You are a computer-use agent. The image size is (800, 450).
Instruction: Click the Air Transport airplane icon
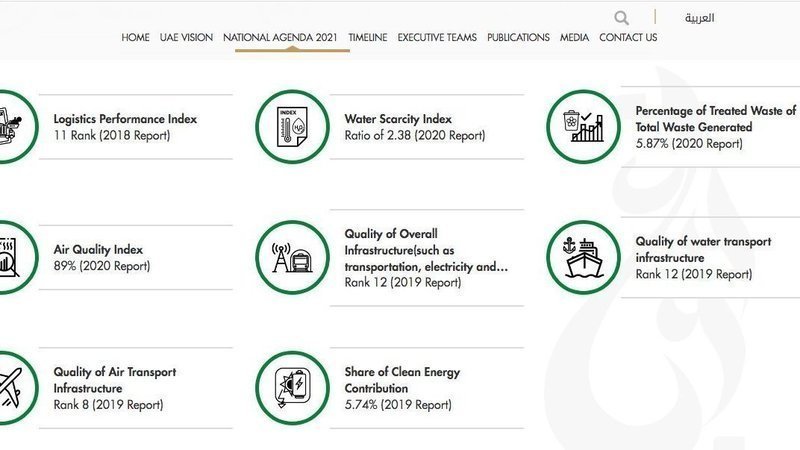point(10,387)
